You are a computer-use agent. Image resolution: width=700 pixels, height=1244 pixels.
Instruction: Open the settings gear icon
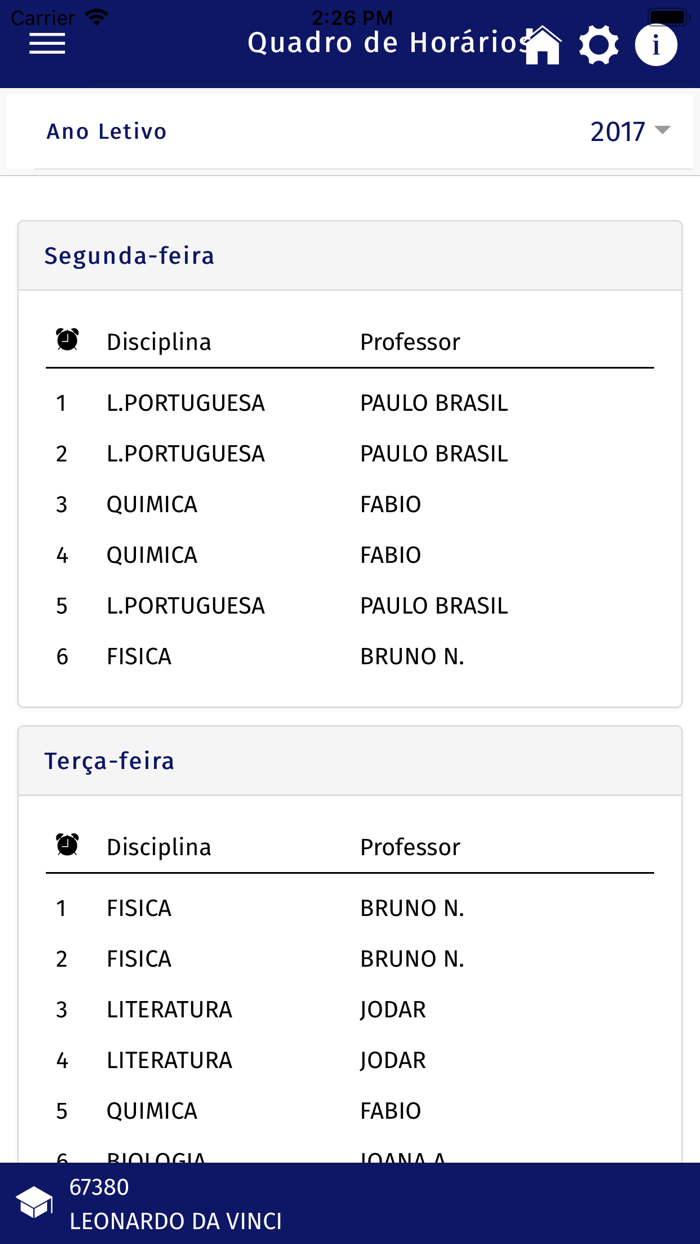[599, 43]
